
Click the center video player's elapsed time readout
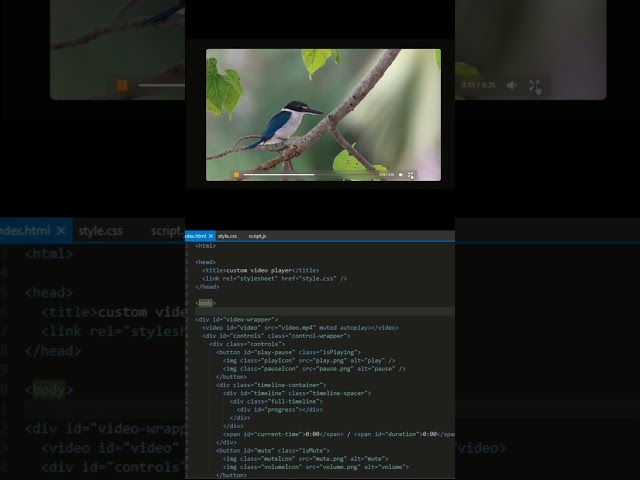(387, 175)
